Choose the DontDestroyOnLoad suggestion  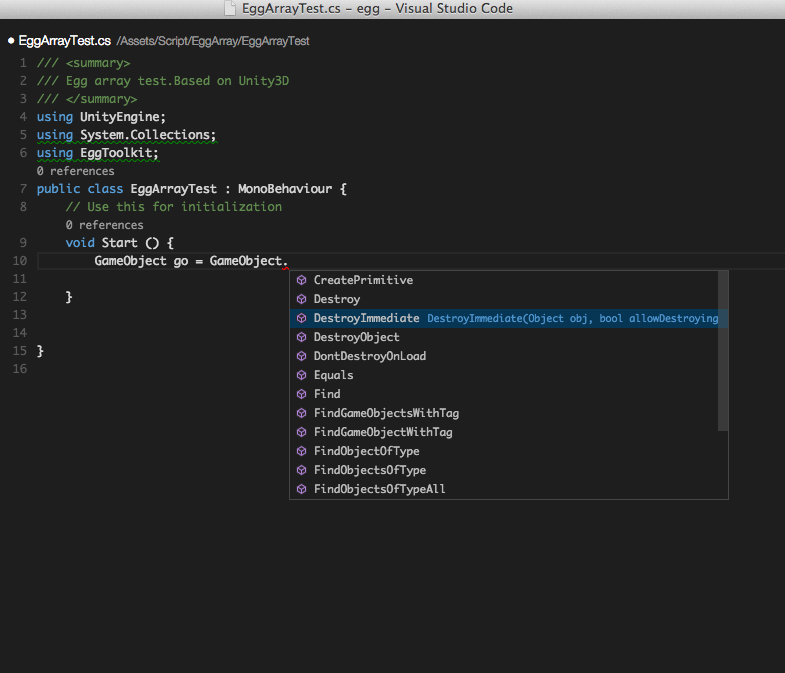[504, 356]
